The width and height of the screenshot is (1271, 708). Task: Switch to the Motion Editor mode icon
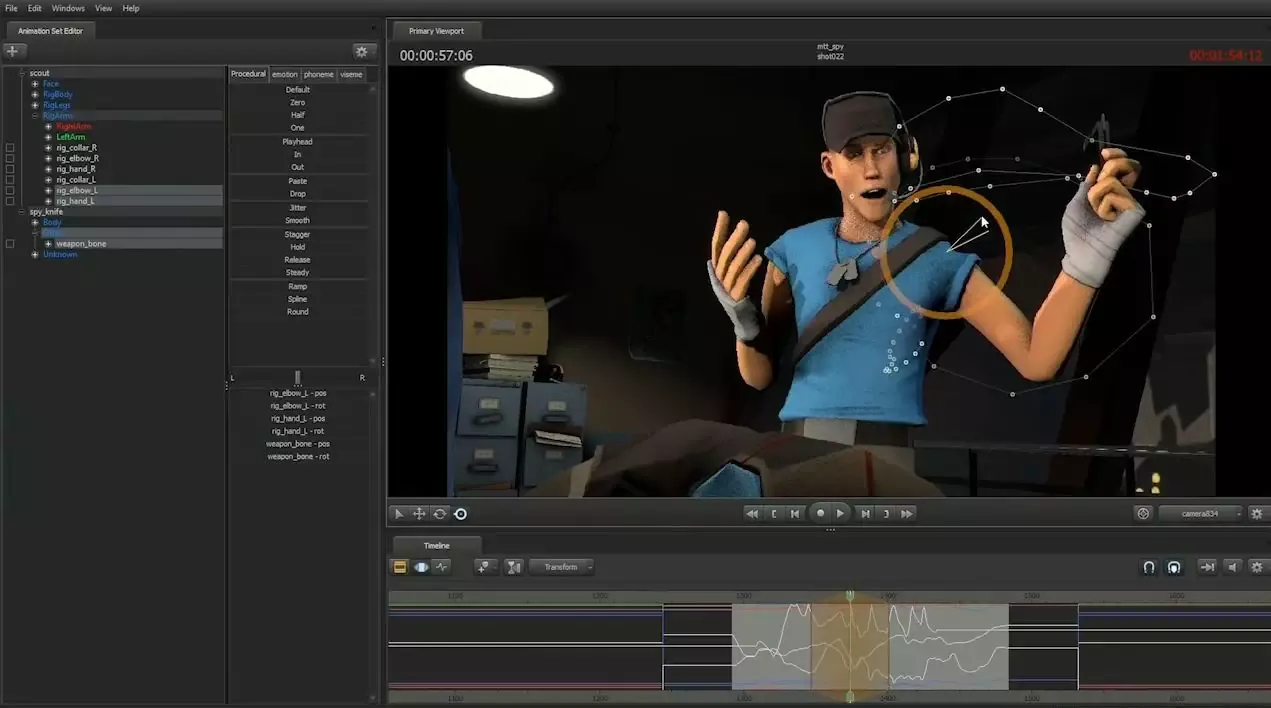(x=421, y=567)
